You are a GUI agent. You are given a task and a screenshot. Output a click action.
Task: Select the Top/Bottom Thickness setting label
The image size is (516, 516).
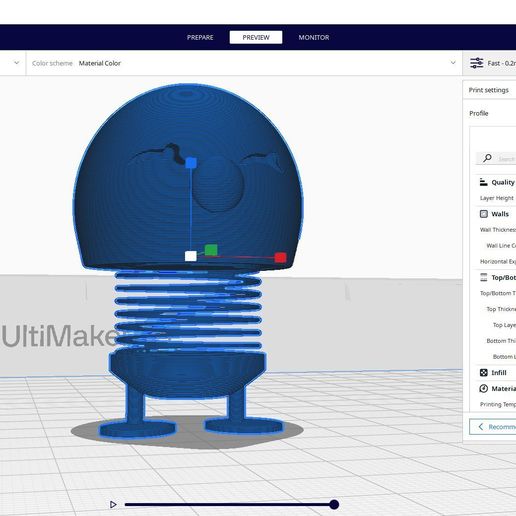pos(498,293)
